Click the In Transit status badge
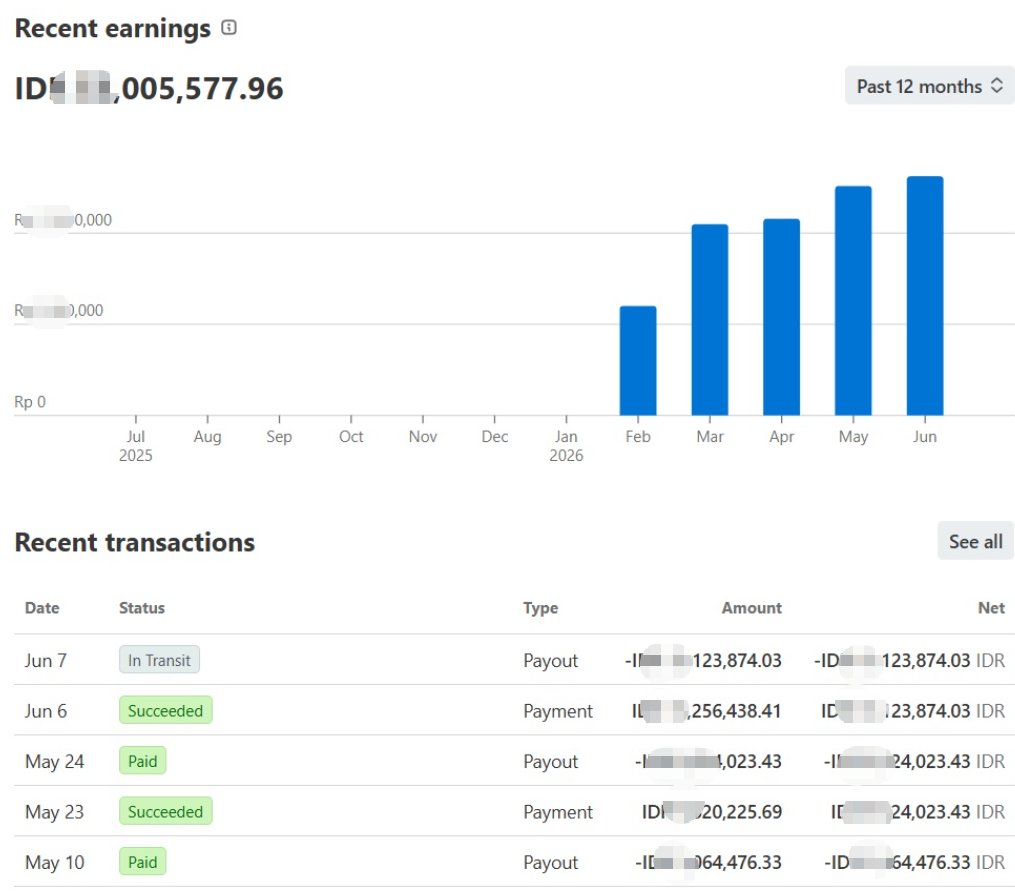The height and width of the screenshot is (895, 1015). [159, 660]
